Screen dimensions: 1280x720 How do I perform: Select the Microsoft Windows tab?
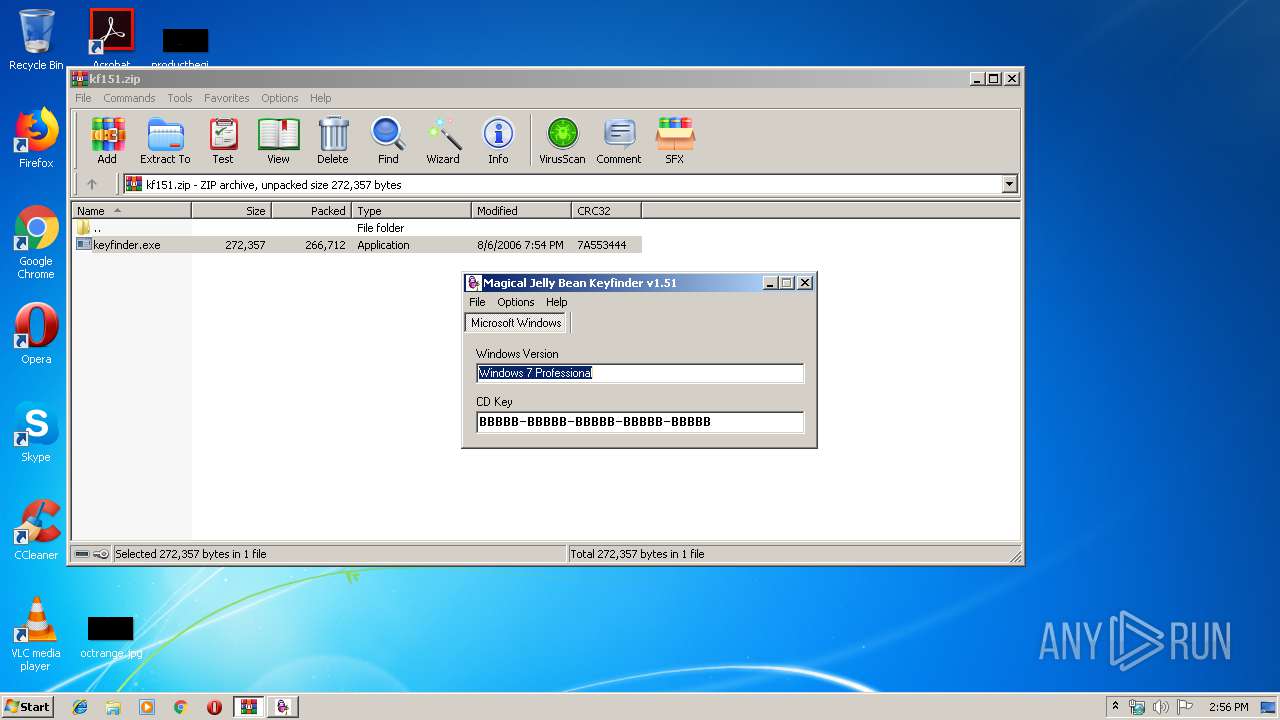click(x=516, y=323)
